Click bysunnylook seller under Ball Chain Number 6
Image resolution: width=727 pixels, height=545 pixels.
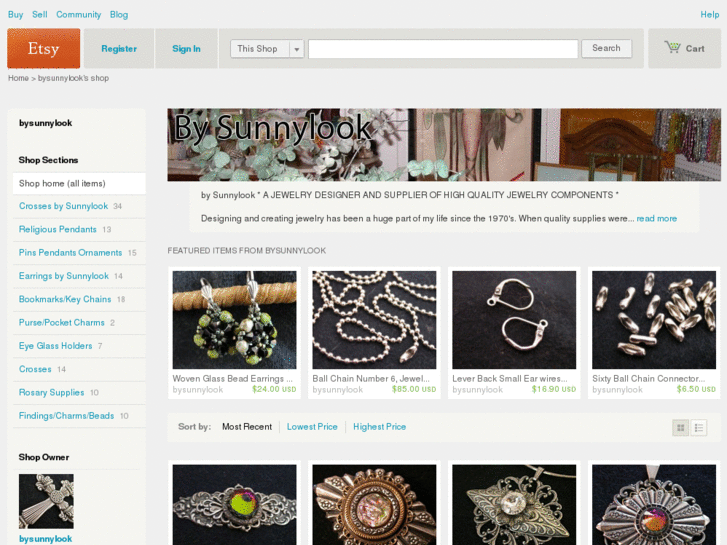coord(338,390)
